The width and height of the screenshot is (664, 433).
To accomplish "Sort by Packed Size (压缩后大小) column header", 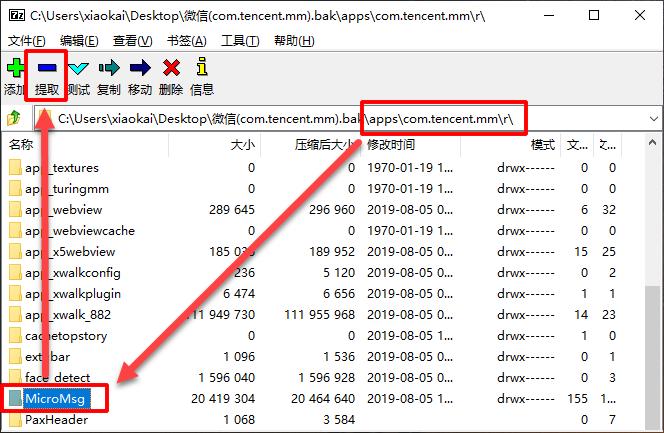I will [x=311, y=145].
